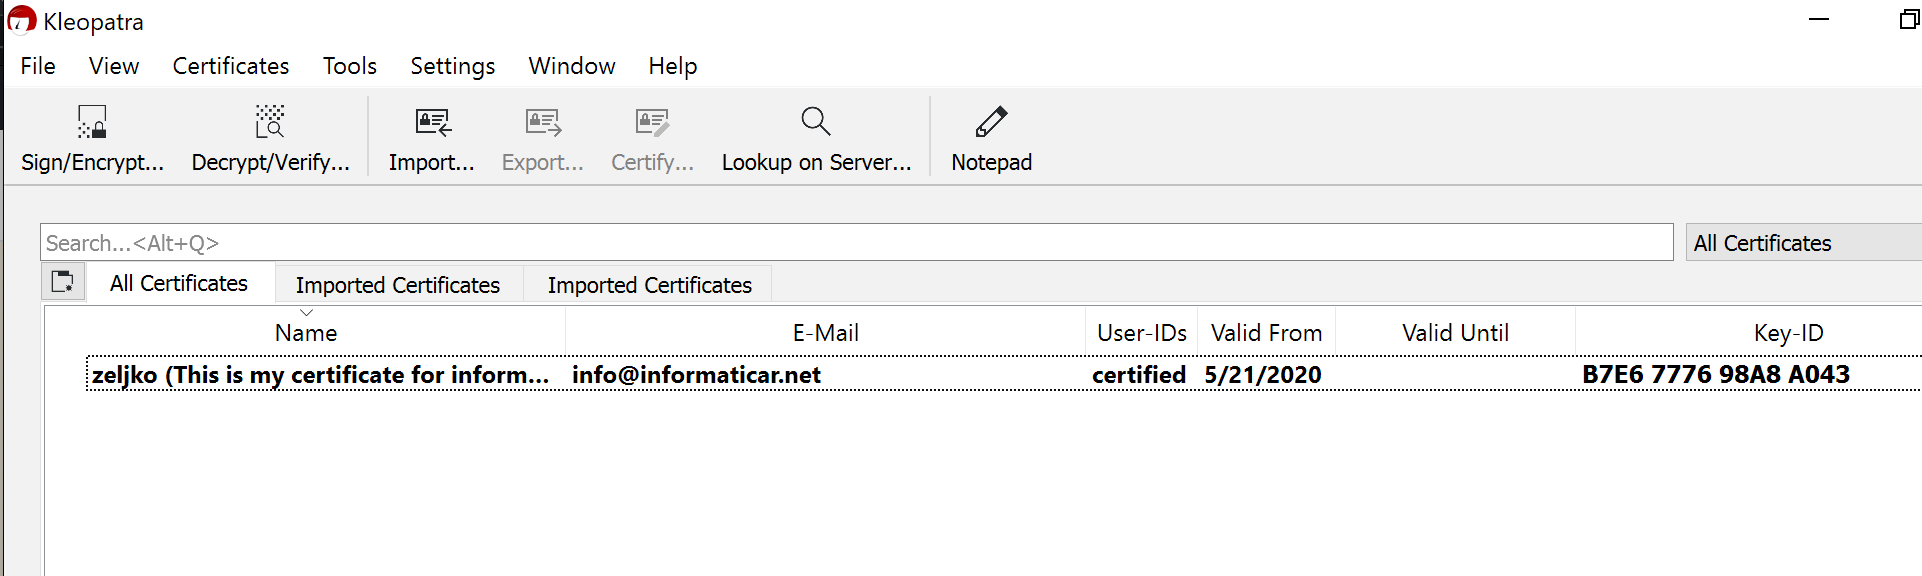Viewport: 1922px width, 576px height.
Task: Open the Sign/Encrypt tool
Action: [92, 138]
